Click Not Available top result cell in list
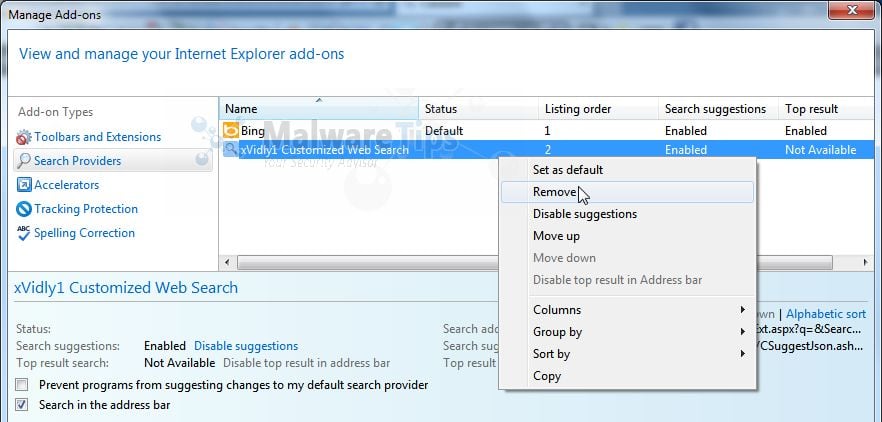The image size is (882, 422). [x=821, y=150]
